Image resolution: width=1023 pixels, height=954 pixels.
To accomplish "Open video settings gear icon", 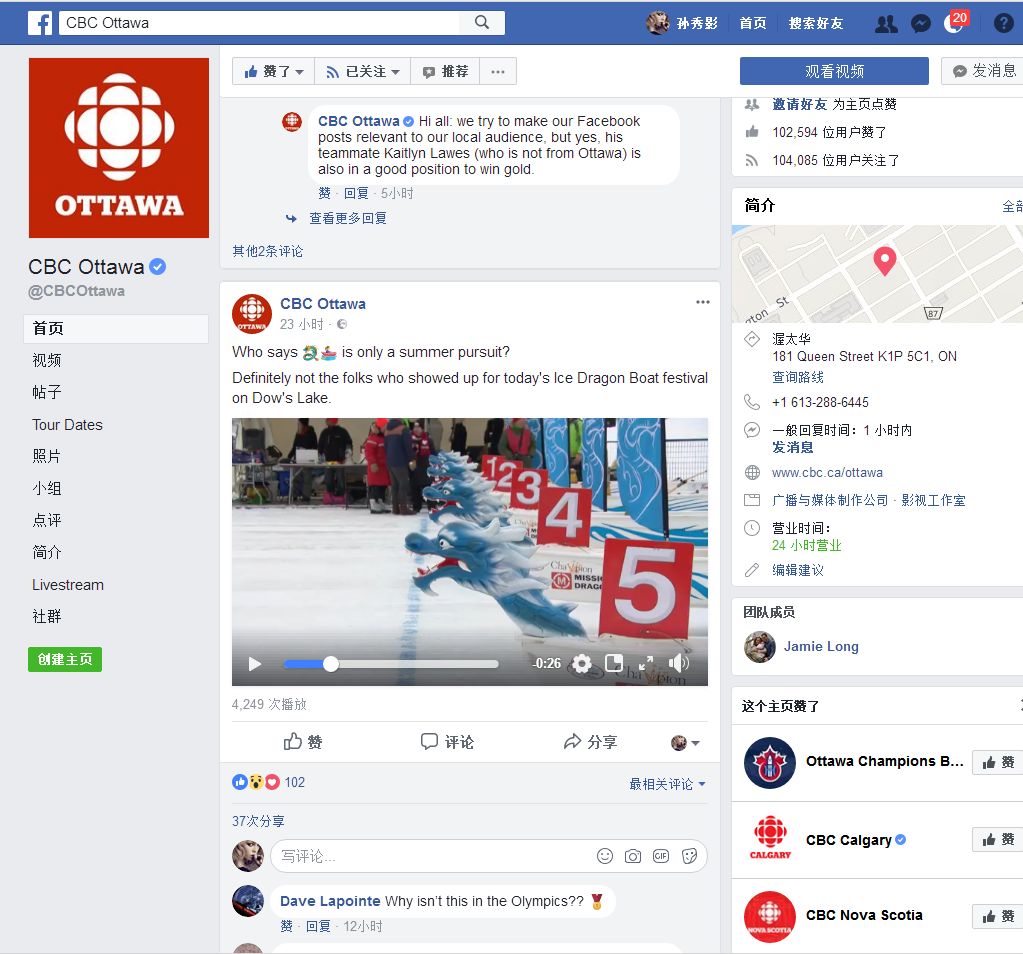I will pyautogui.click(x=581, y=664).
